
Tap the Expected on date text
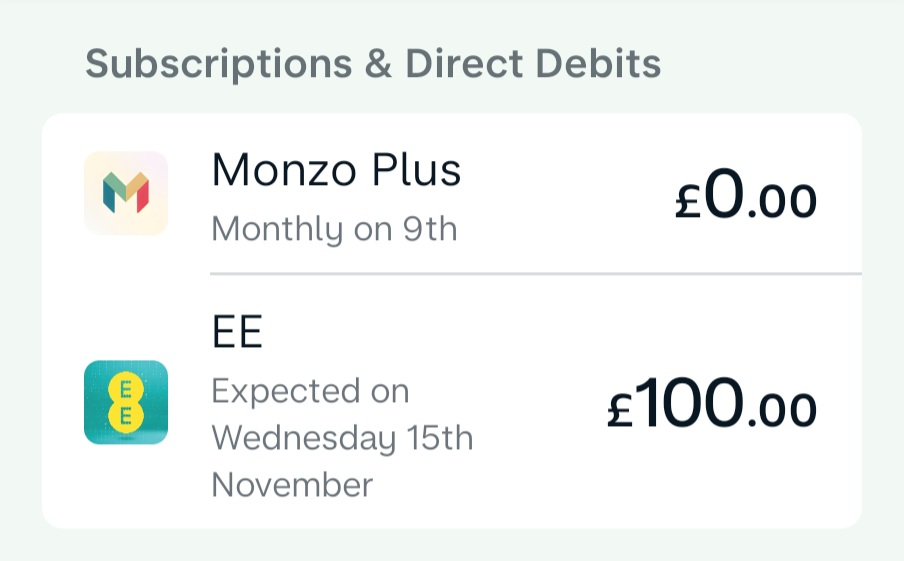[x=311, y=391]
